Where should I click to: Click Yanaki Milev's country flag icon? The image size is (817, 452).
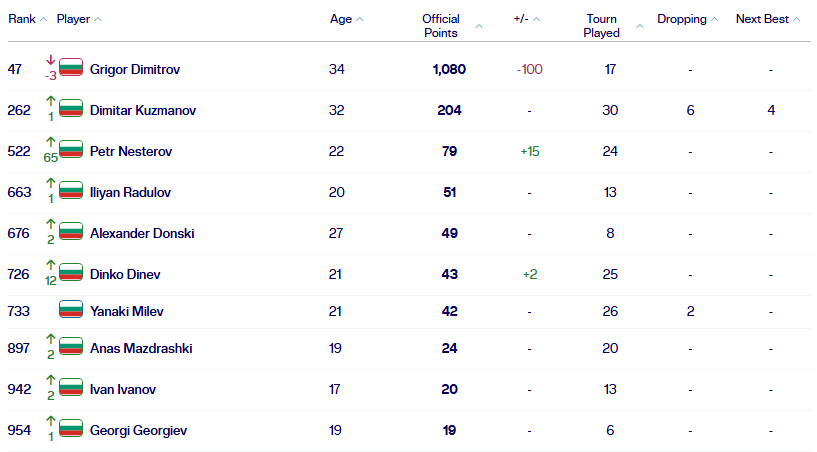(x=71, y=310)
